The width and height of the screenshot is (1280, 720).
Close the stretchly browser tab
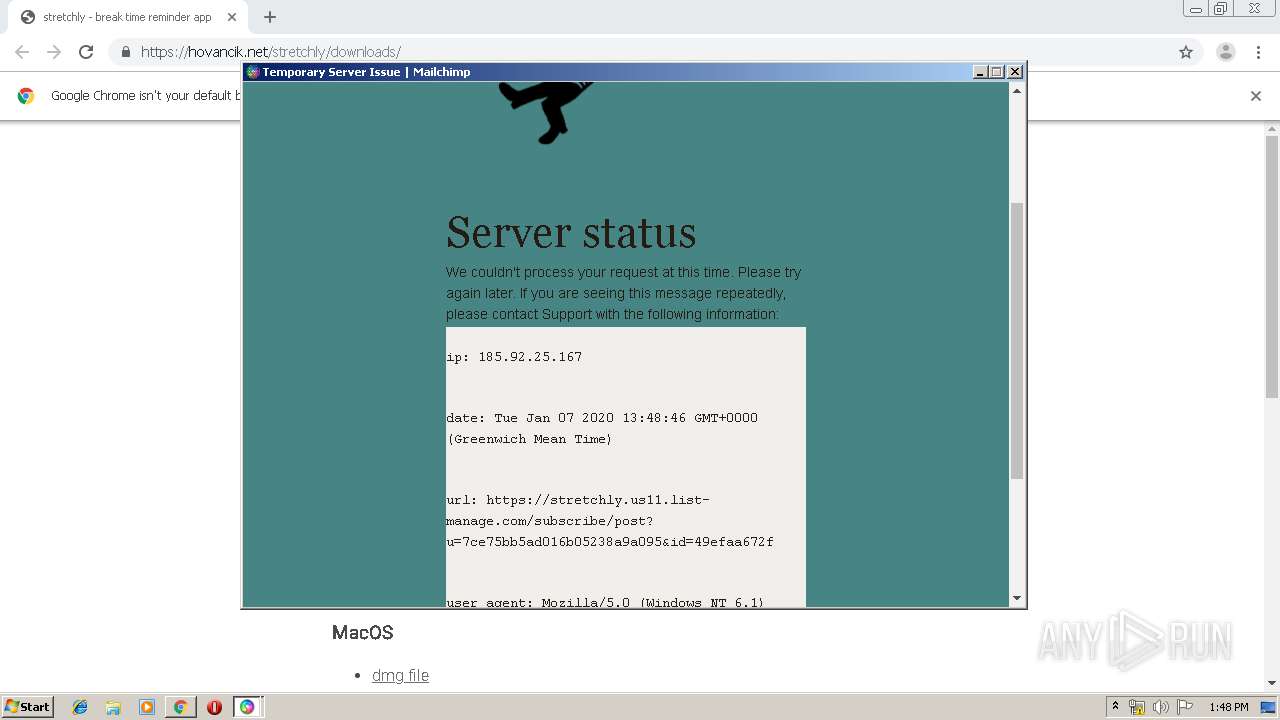233,17
